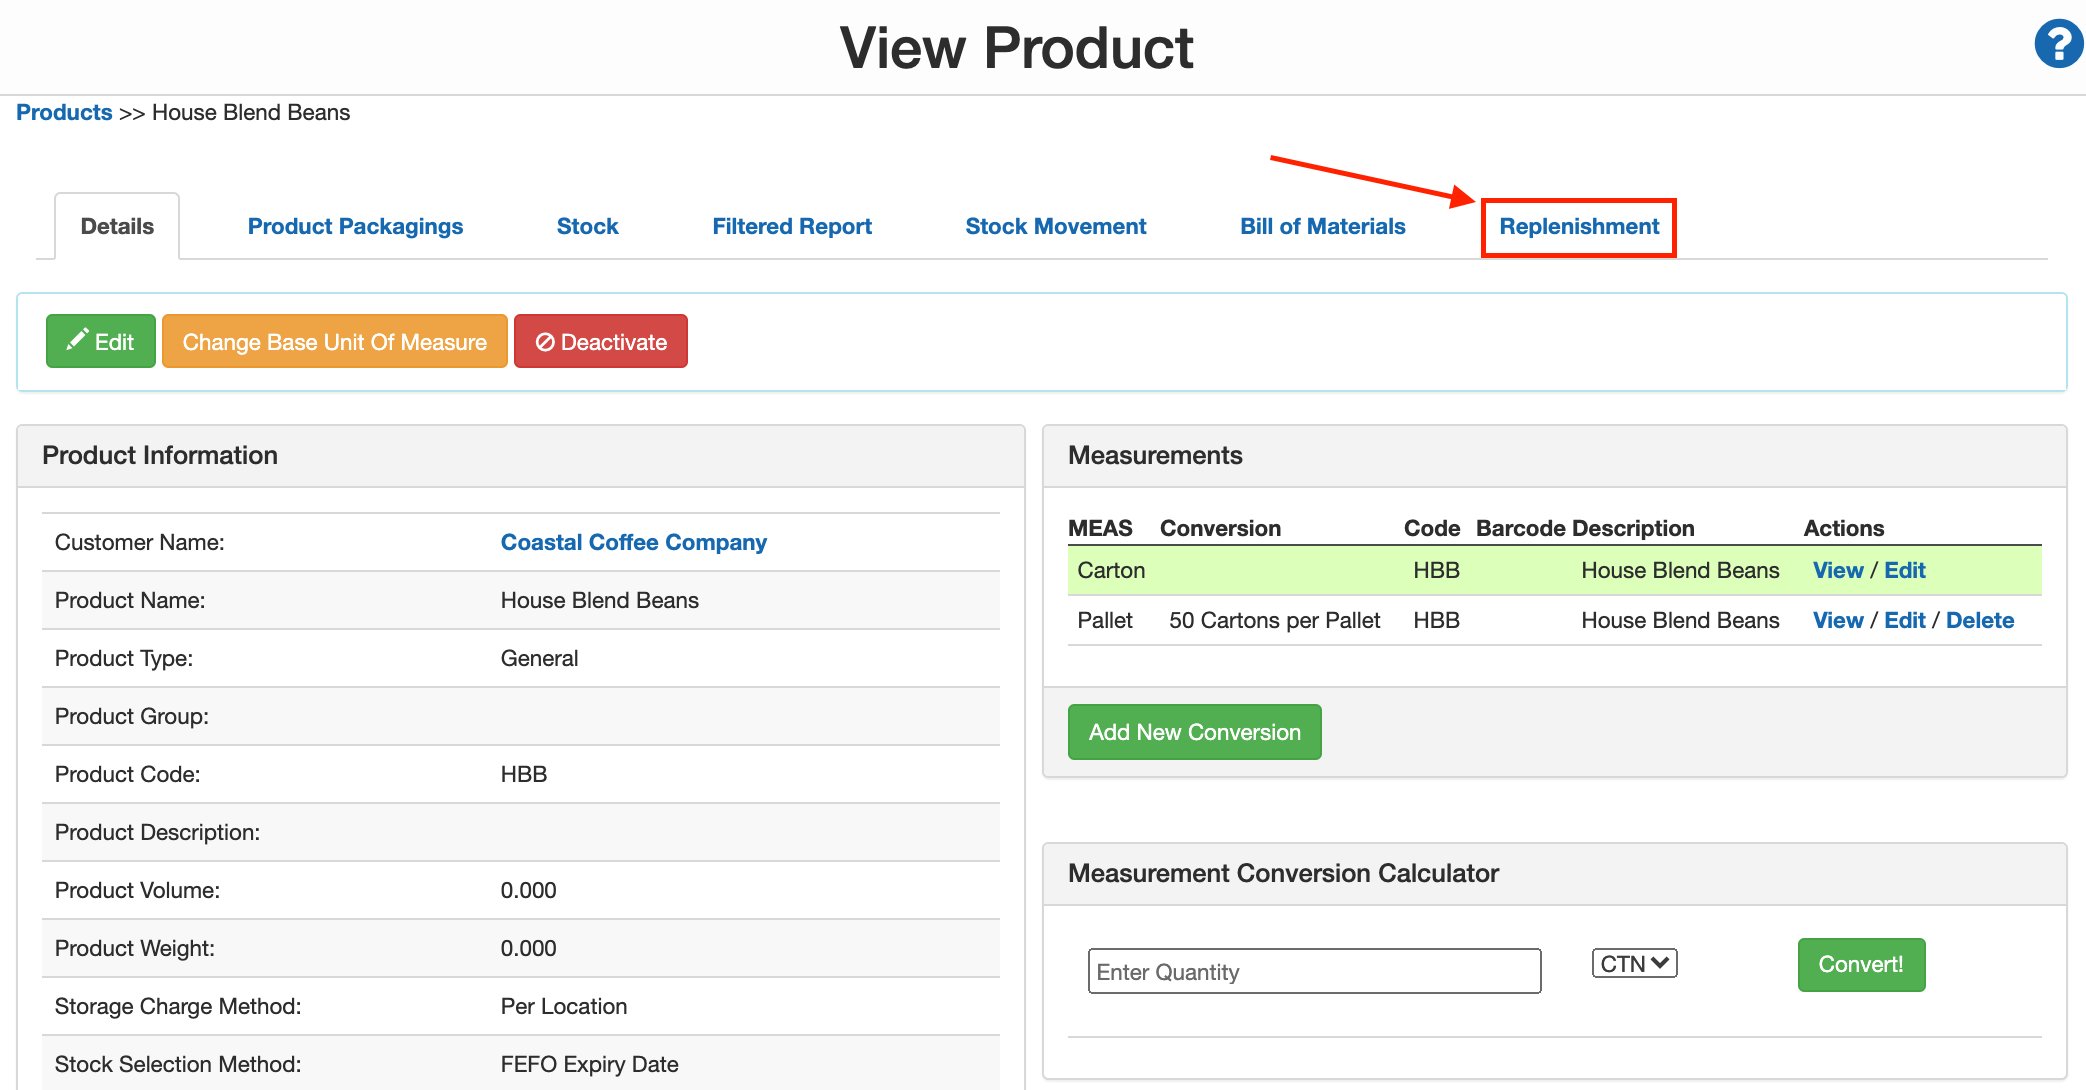The height and width of the screenshot is (1090, 2086).
Task: Open the Coastal Coffee Company link
Action: coord(633,542)
